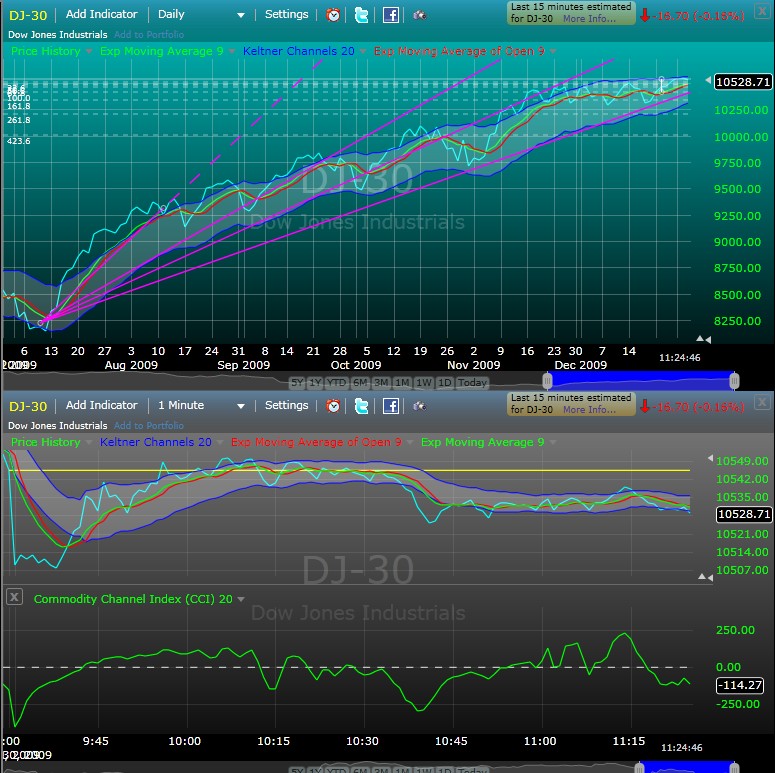
Task: Expand Price History options in the 1 Minute chart
Action: point(89,442)
